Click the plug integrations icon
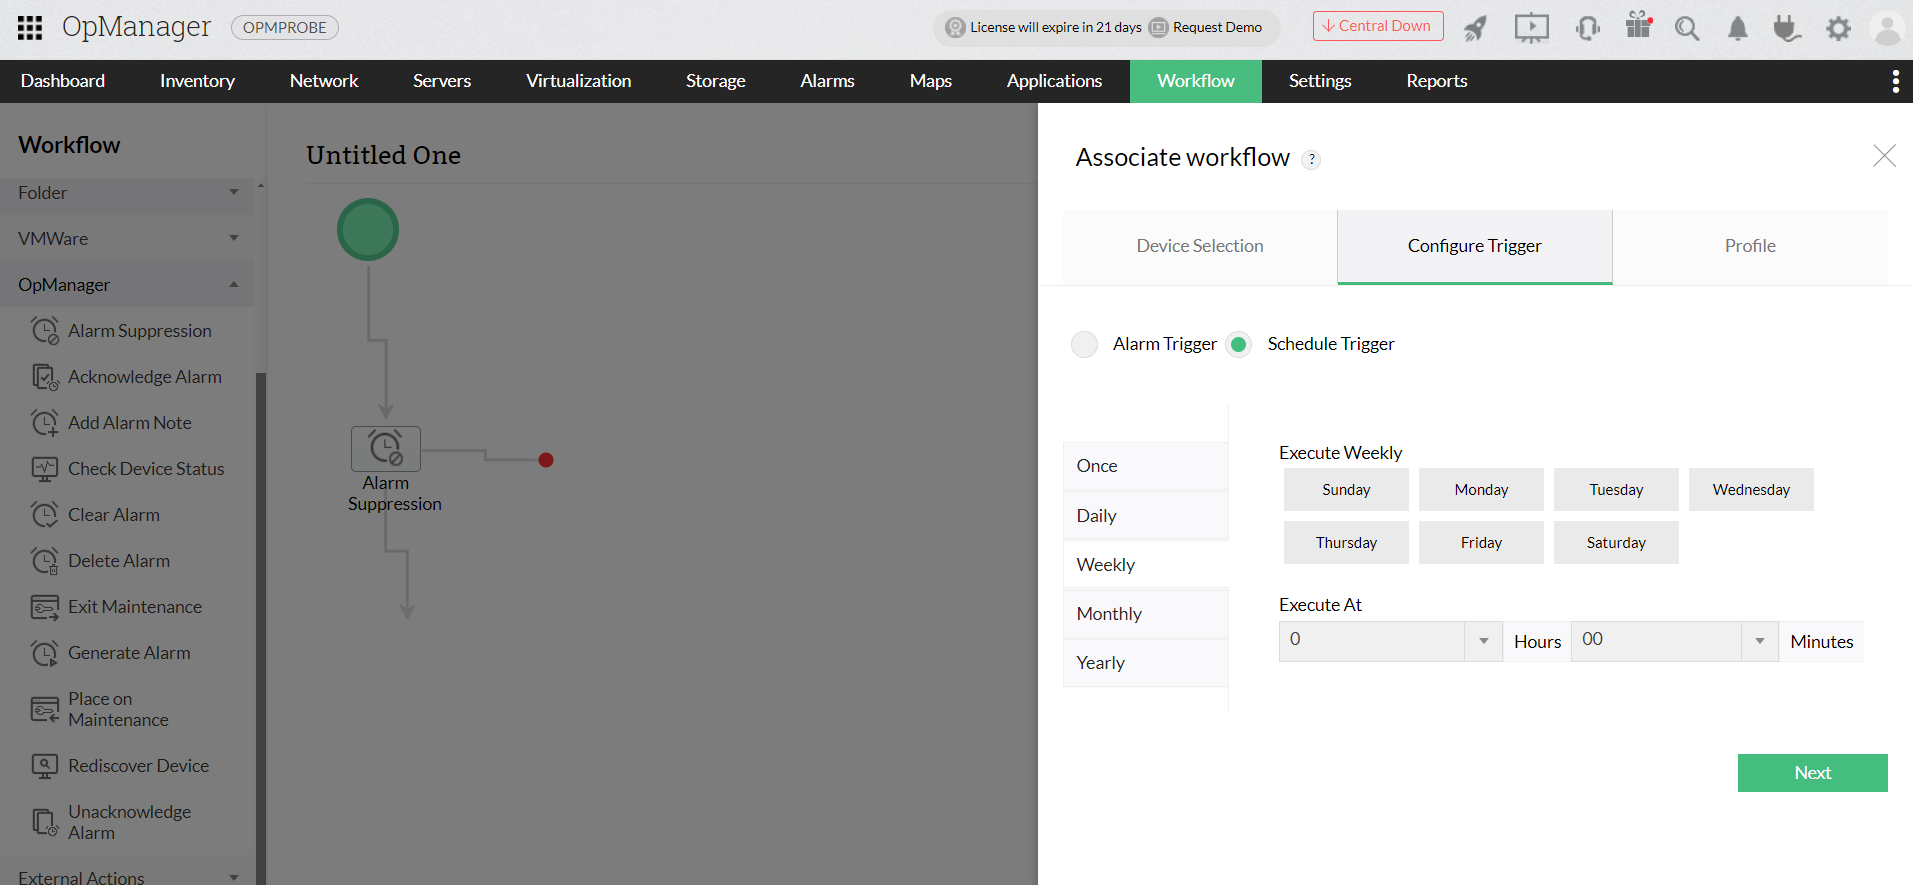This screenshot has width=1913, height=885. pyautogui.click(x=1787, y=28)
